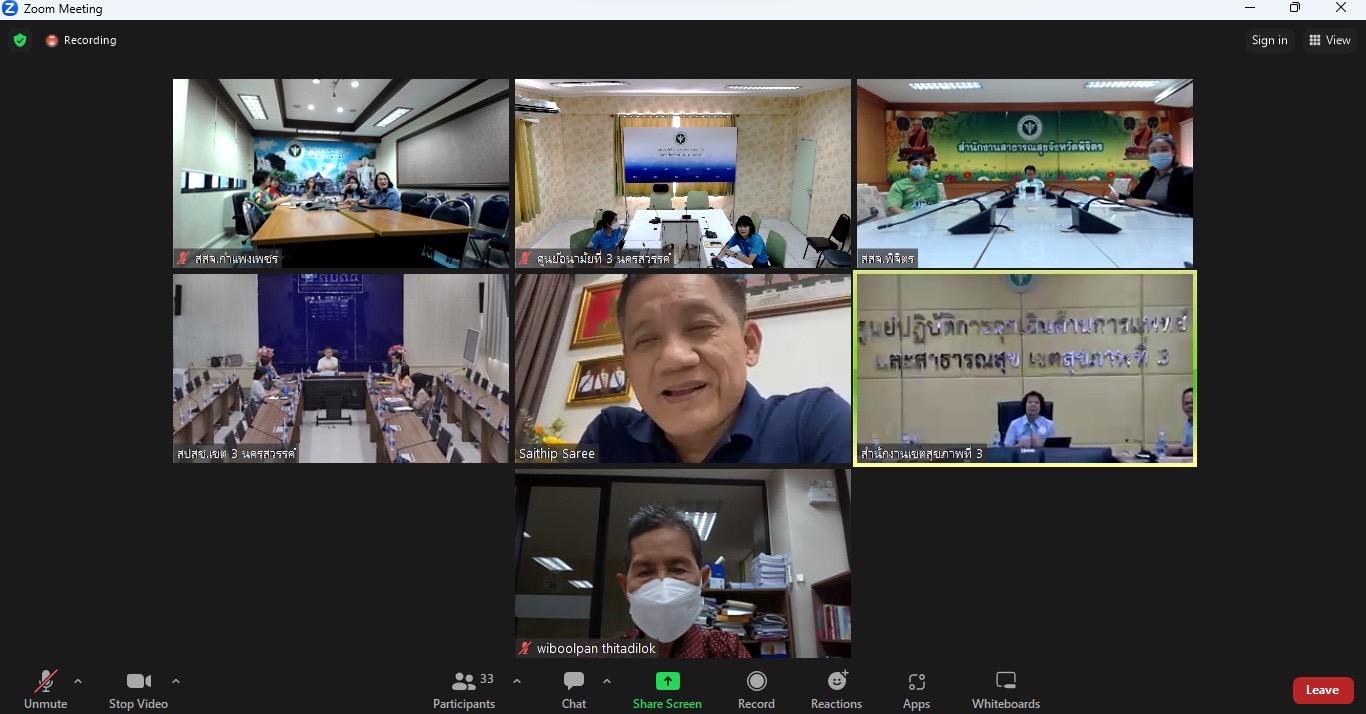Start Share Screen

click(x=667, y=689)
